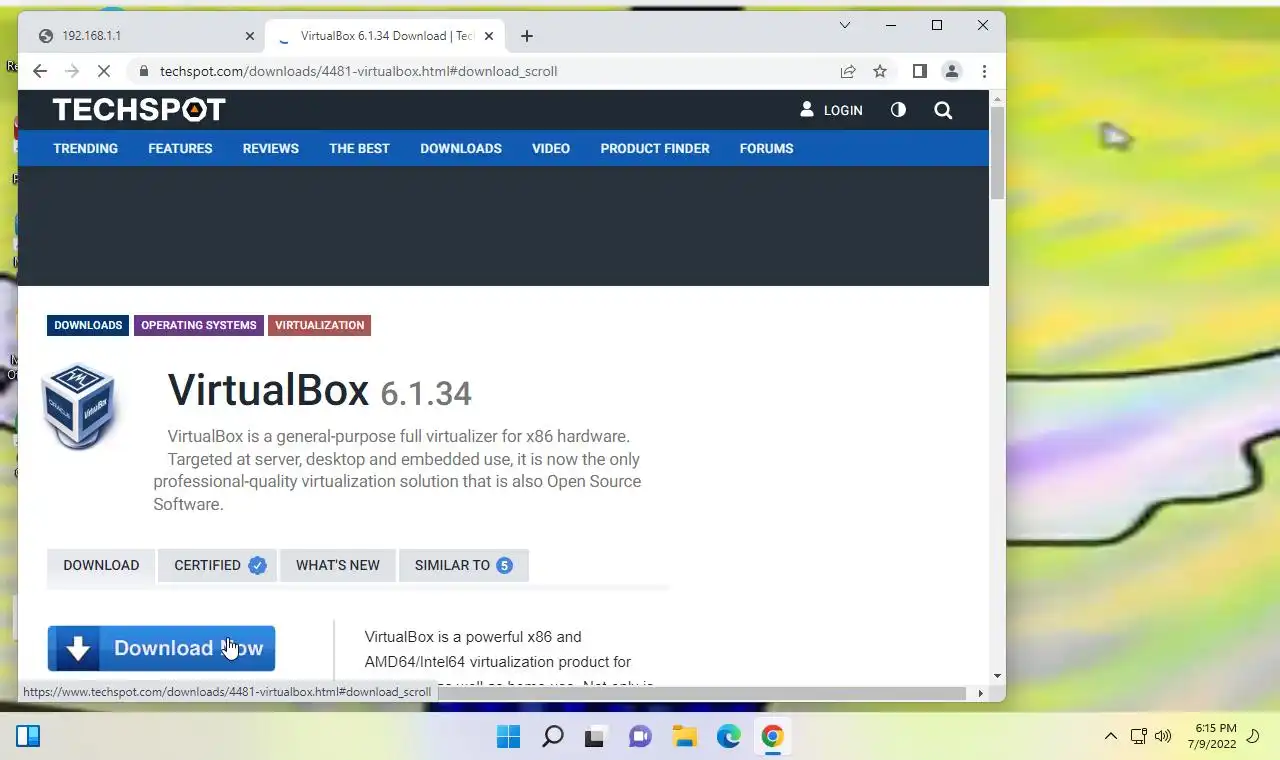Click the TechSpot logo
The width and height of the screenshot is (1280, 760).
(139, 109)
